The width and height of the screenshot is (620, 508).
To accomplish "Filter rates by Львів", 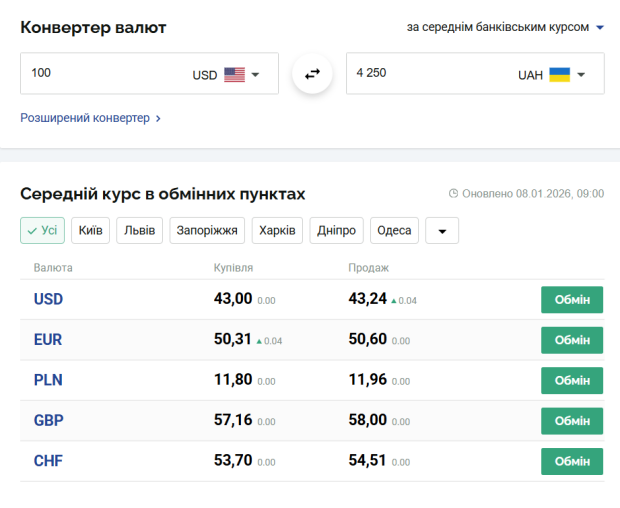I will [139, 230].
